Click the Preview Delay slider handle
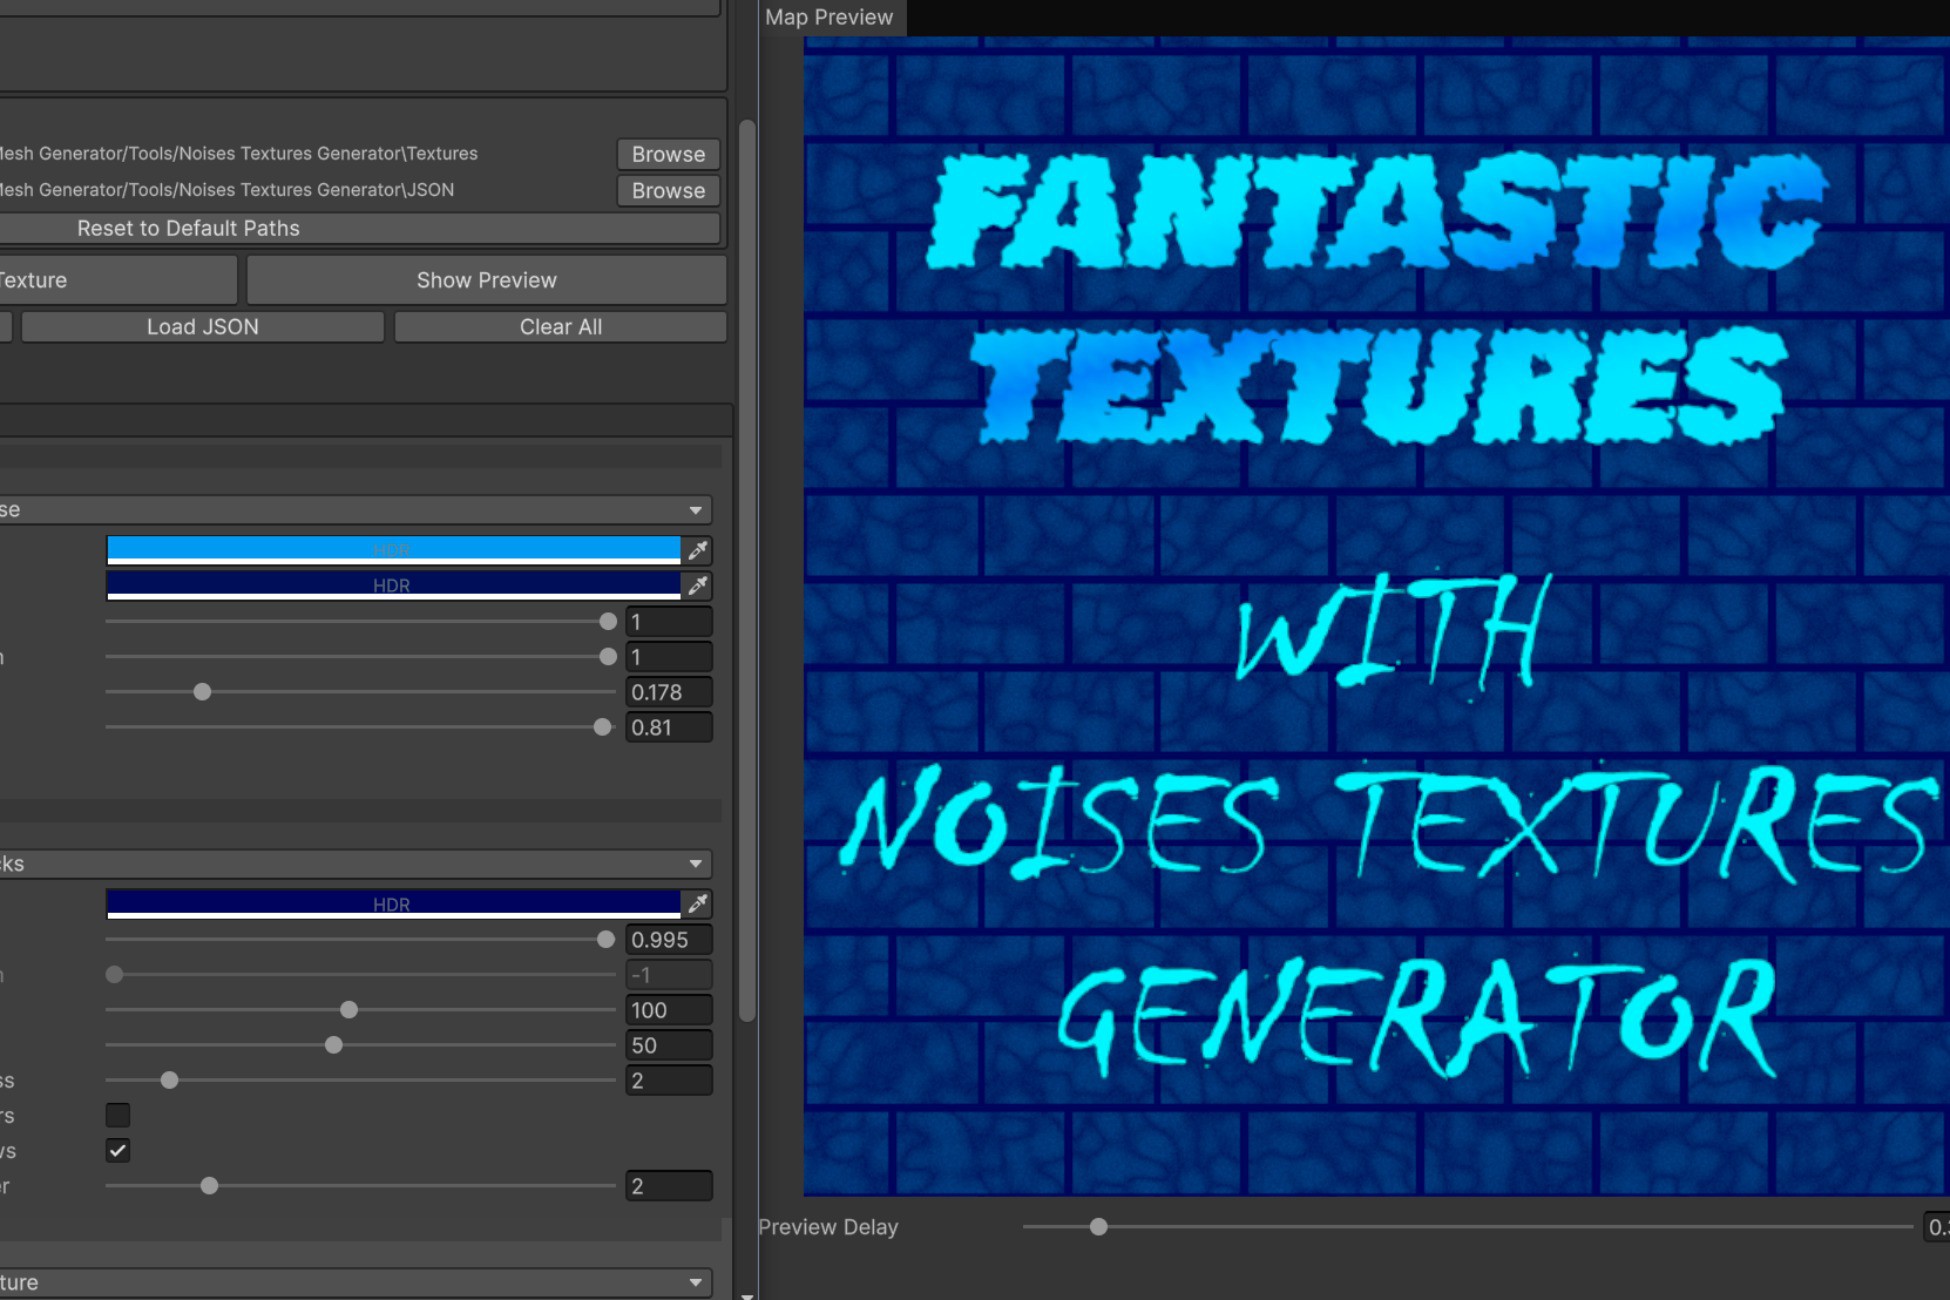 pyautogui.click(x=1098, y=1227)
